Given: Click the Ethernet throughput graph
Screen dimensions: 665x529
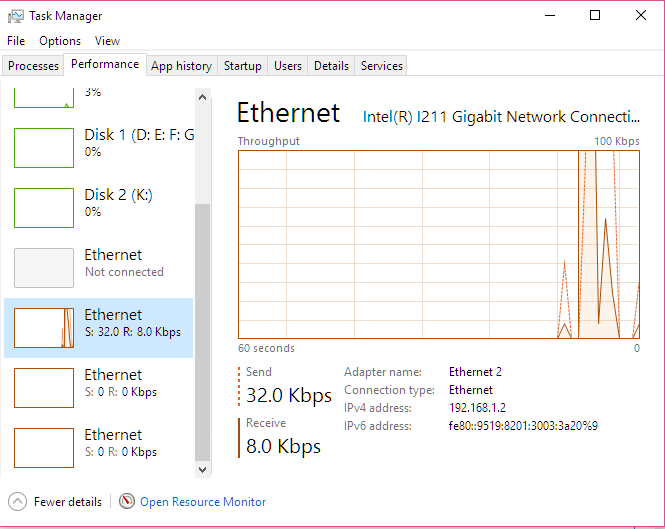Looking at the screenshot, I should coord(439,244).
